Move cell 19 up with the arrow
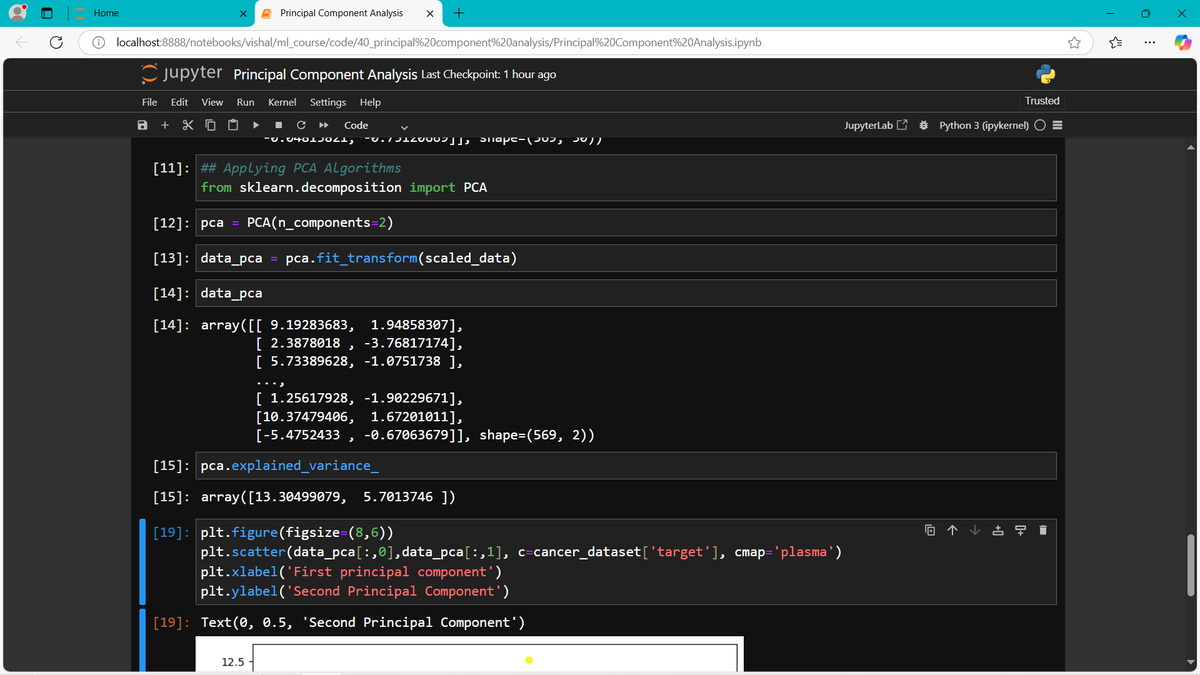Image resolution: width=1200 pixels, height=675 pixels. click(952, 530)
